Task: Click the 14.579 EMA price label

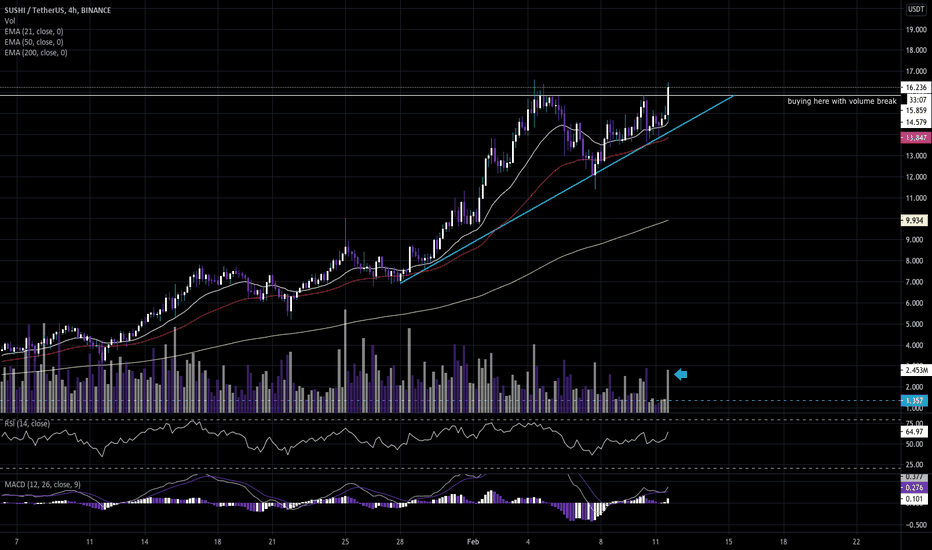Action: (915, 122)
